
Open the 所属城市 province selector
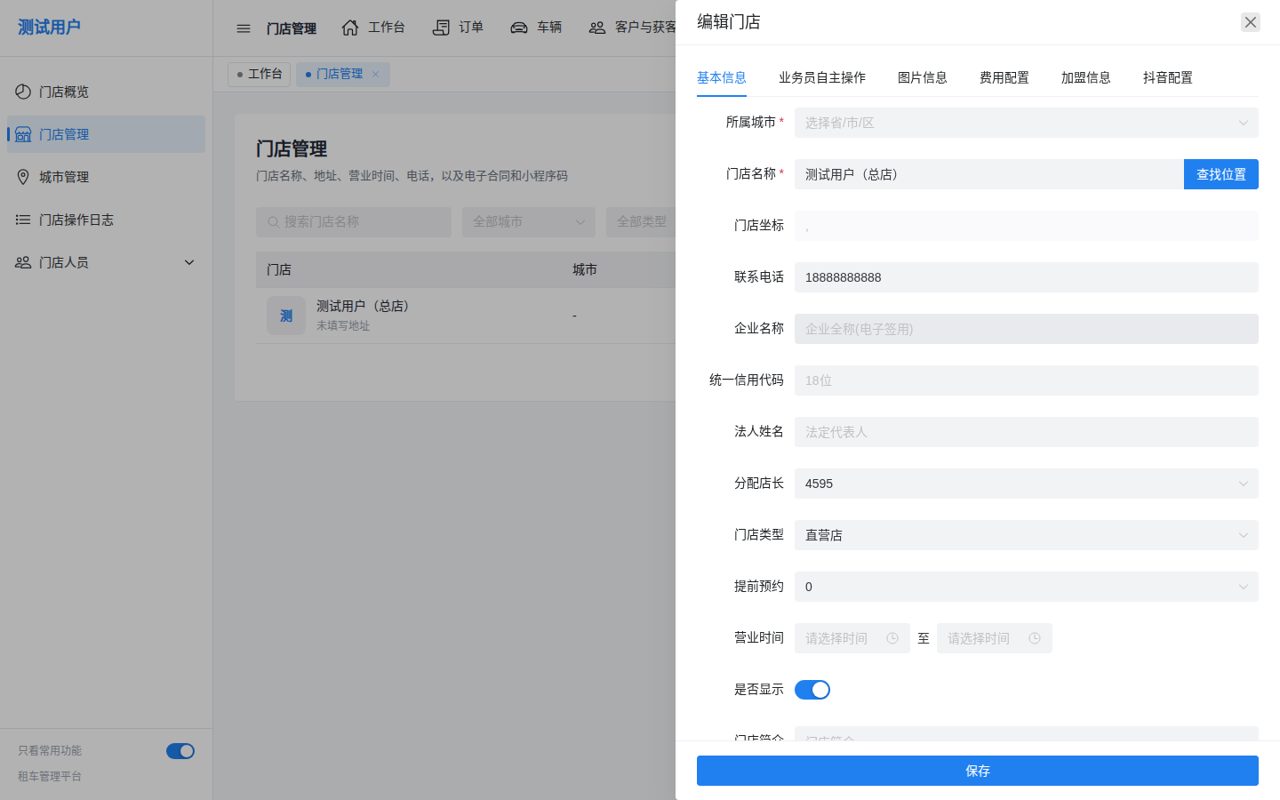[x=1026, y=123]
